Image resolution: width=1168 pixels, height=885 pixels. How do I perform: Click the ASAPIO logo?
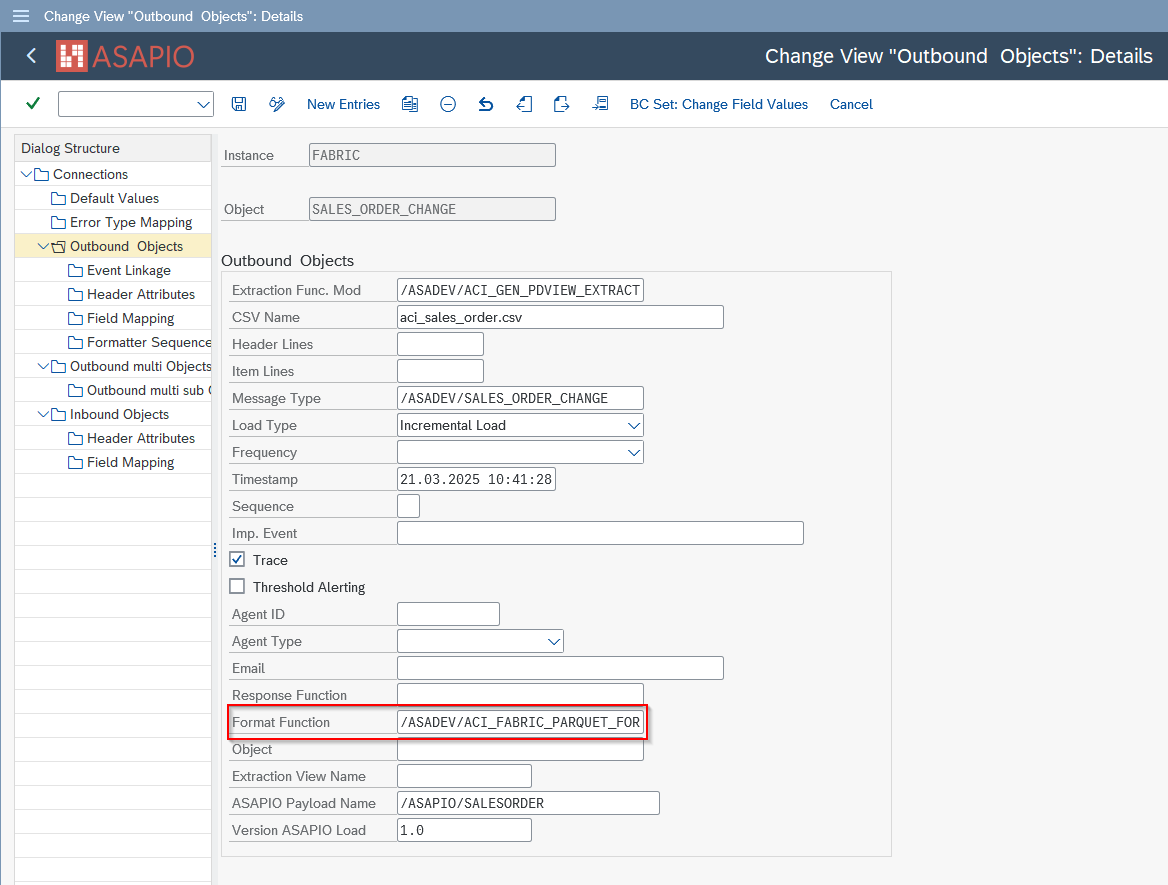(125, 57)
